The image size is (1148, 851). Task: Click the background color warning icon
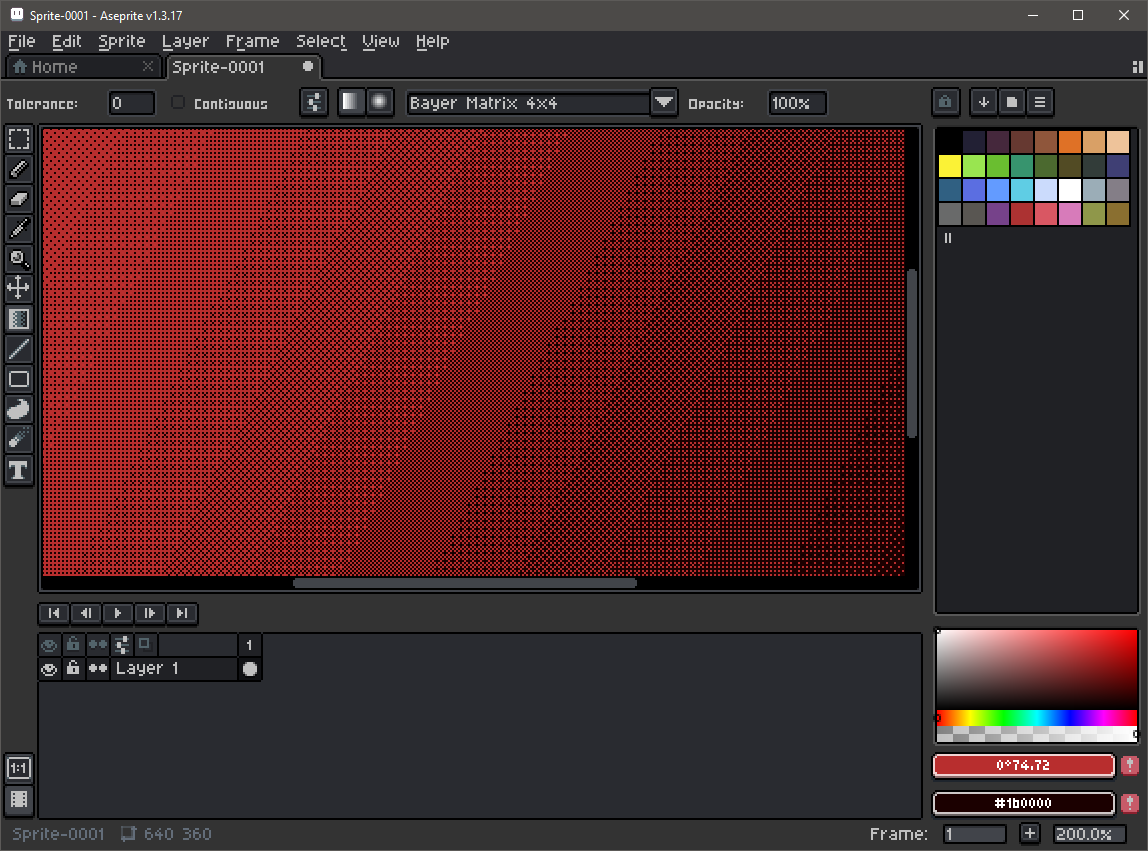1130,803
